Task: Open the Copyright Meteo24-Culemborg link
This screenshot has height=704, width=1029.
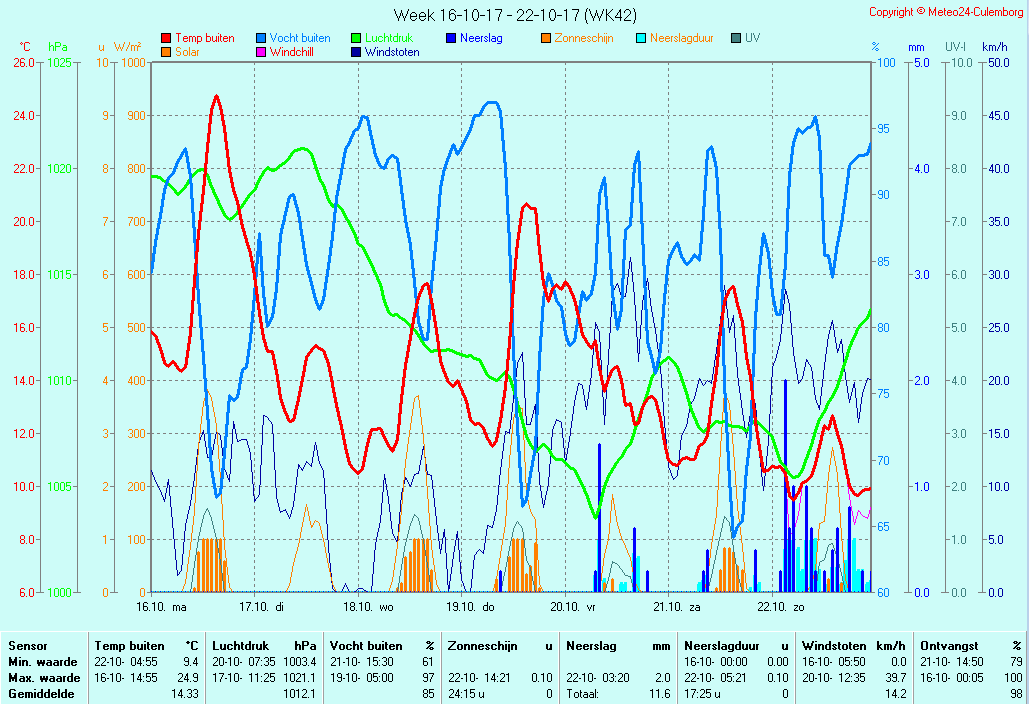Action: [x=945, y=12]
